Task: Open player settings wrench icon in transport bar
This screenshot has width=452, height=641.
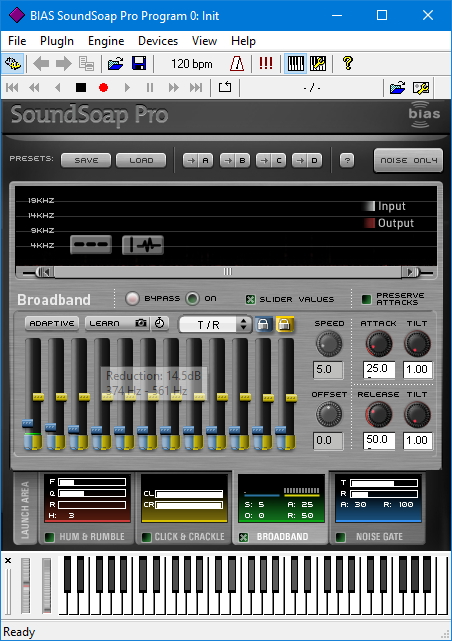Action: pyautogui.click(x=421, y=87)
